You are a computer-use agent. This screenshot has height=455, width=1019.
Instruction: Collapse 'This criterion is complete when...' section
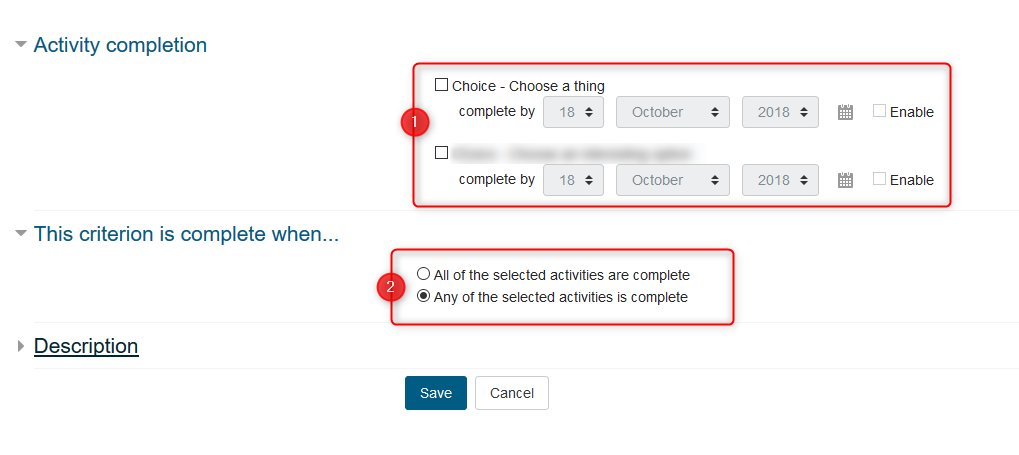click(x=21, y=234)
